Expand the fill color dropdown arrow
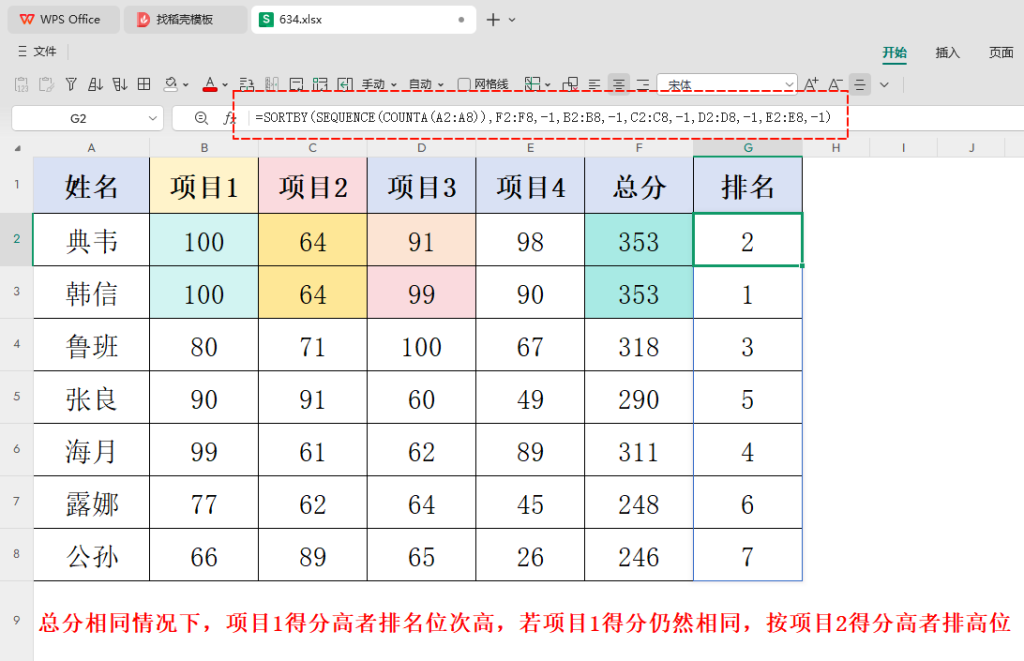 tap(186, 85)
